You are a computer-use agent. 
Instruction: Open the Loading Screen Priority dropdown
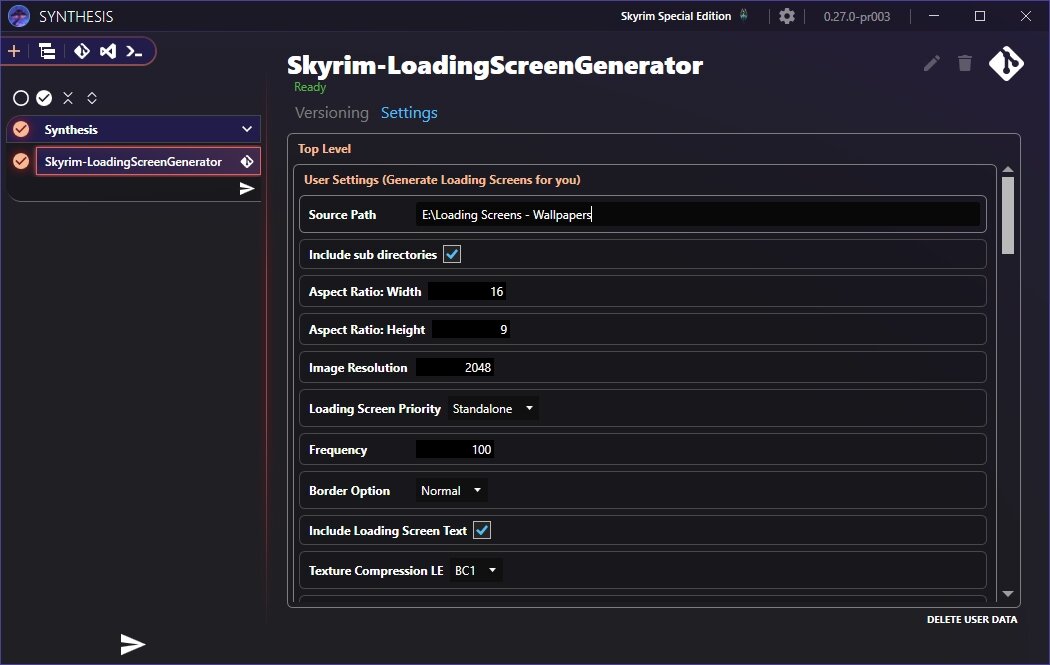493,409
